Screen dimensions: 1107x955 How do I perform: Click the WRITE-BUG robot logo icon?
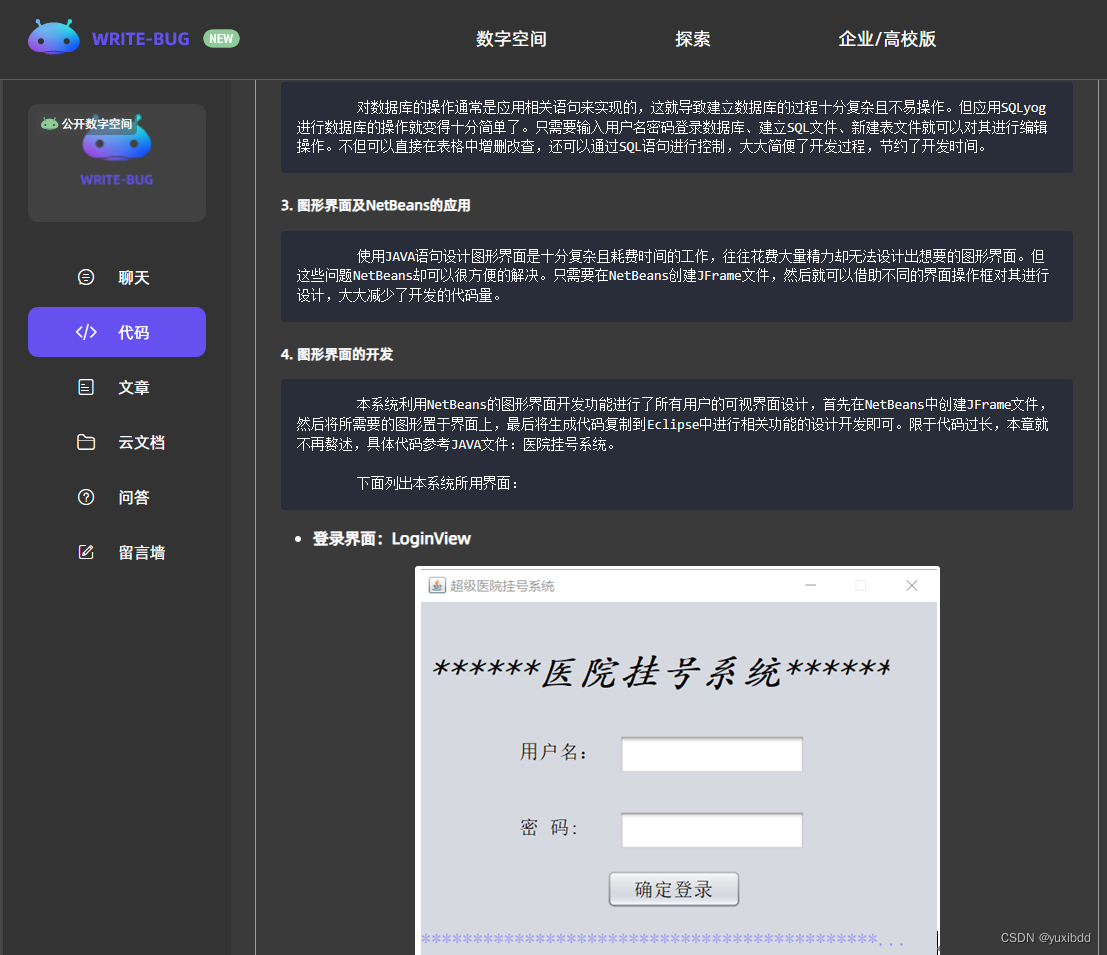[53, 36]
